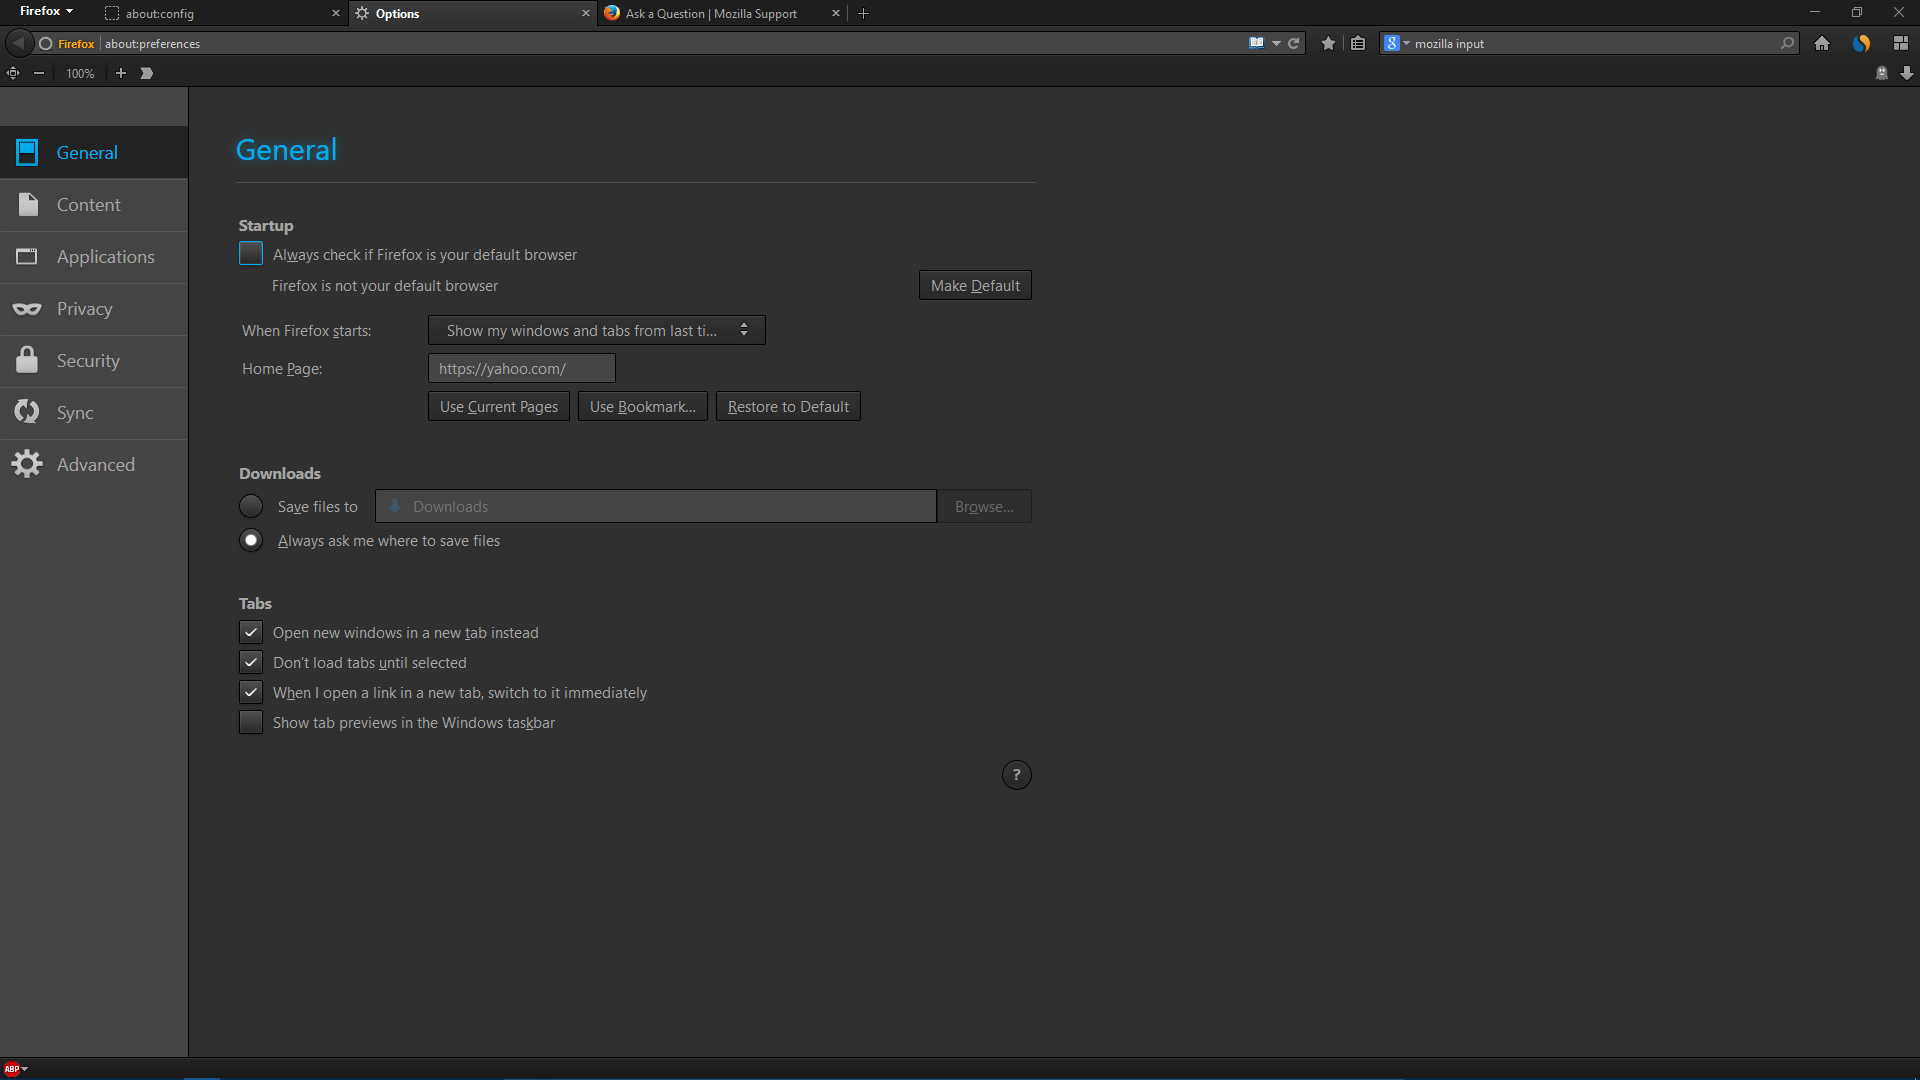Image resolution: width=1920 pixels, height=1080 pixels.
Task: Click the about:preferences address bar
Action: (x=672, y=43)
